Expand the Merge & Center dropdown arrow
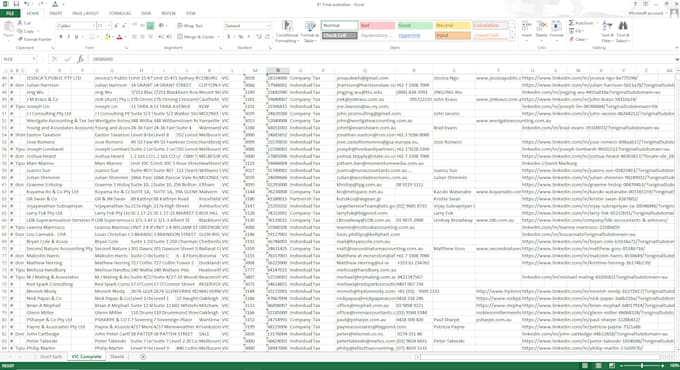680x370 pixels. pyautogui.click(x=219, y=37)
